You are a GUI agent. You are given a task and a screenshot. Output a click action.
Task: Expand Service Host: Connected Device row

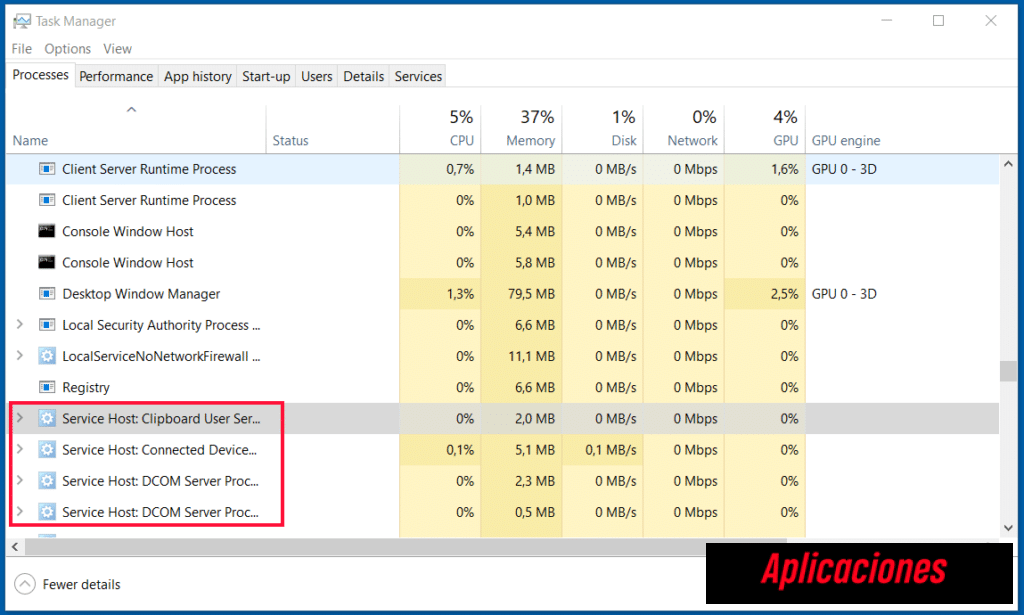click(x=20, y=449)
